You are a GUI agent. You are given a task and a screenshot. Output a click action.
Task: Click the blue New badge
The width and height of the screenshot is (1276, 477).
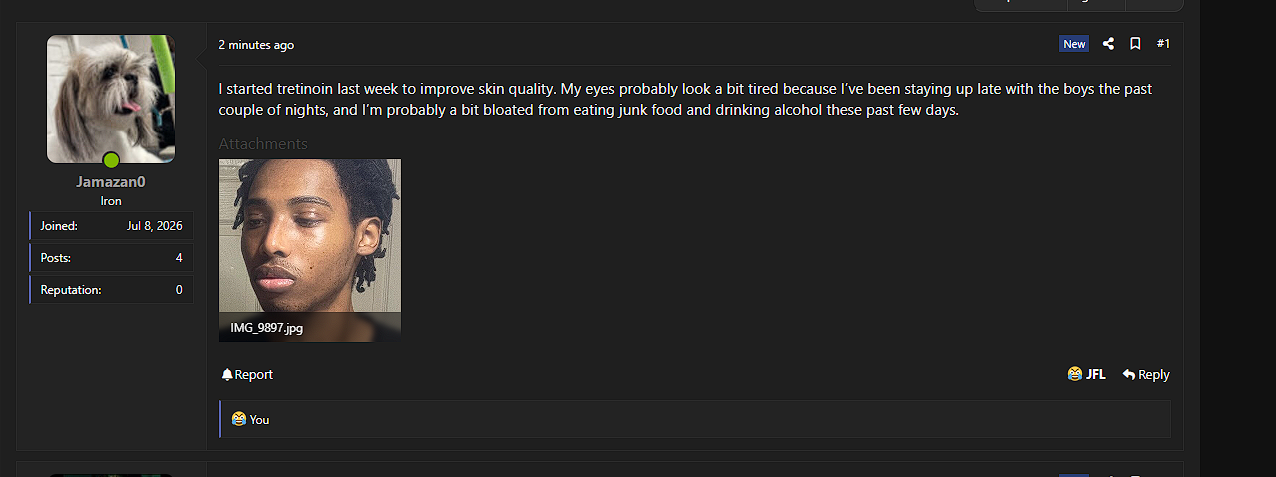click(1074, 44)
